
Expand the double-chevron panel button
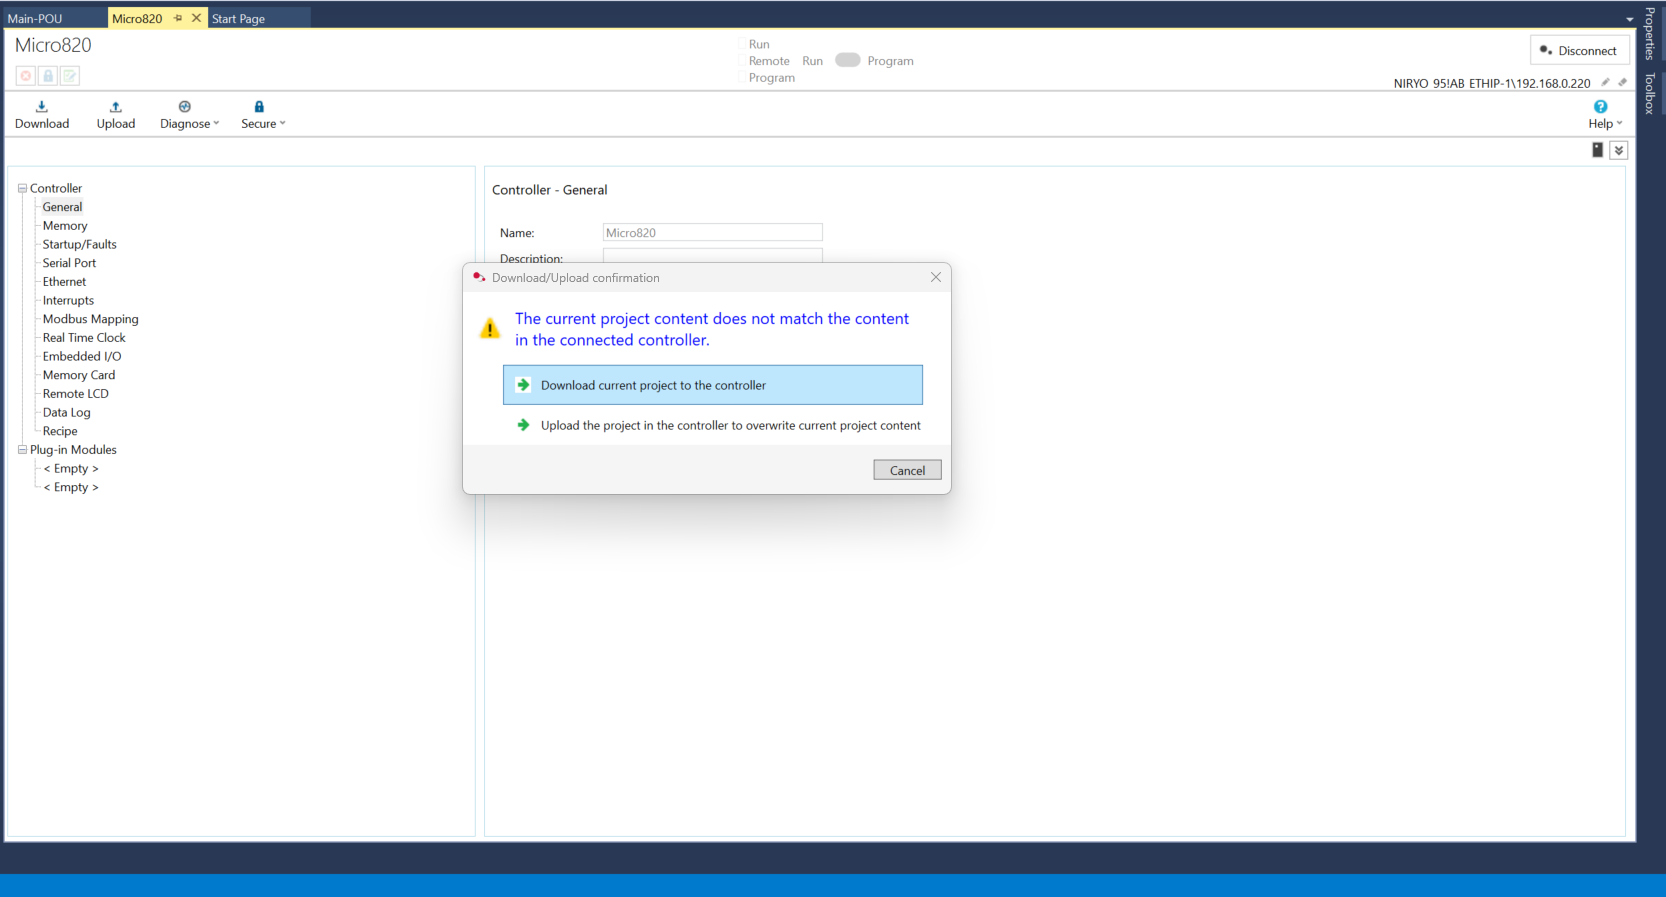1618,150
